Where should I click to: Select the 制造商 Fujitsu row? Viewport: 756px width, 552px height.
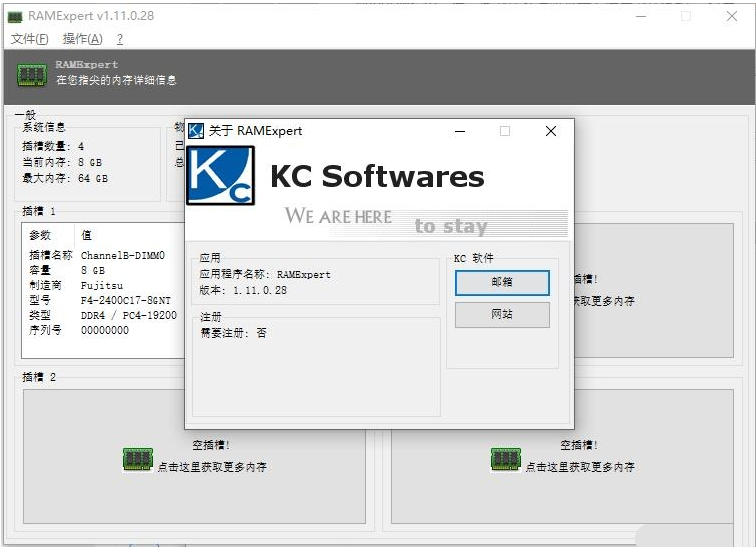pos(100,285)
